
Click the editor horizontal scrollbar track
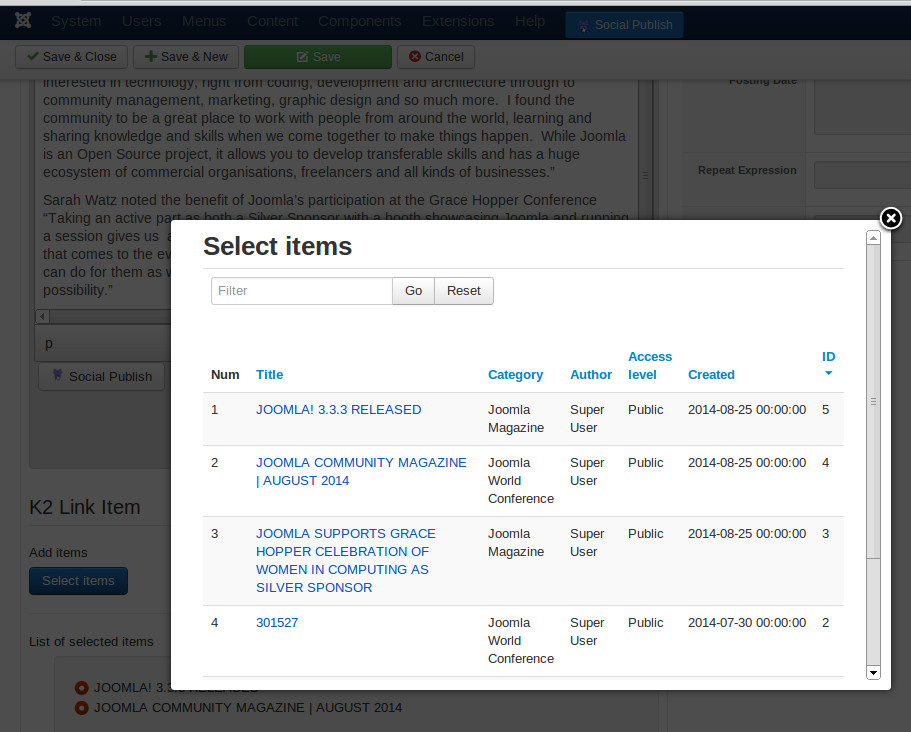(109, 317)
